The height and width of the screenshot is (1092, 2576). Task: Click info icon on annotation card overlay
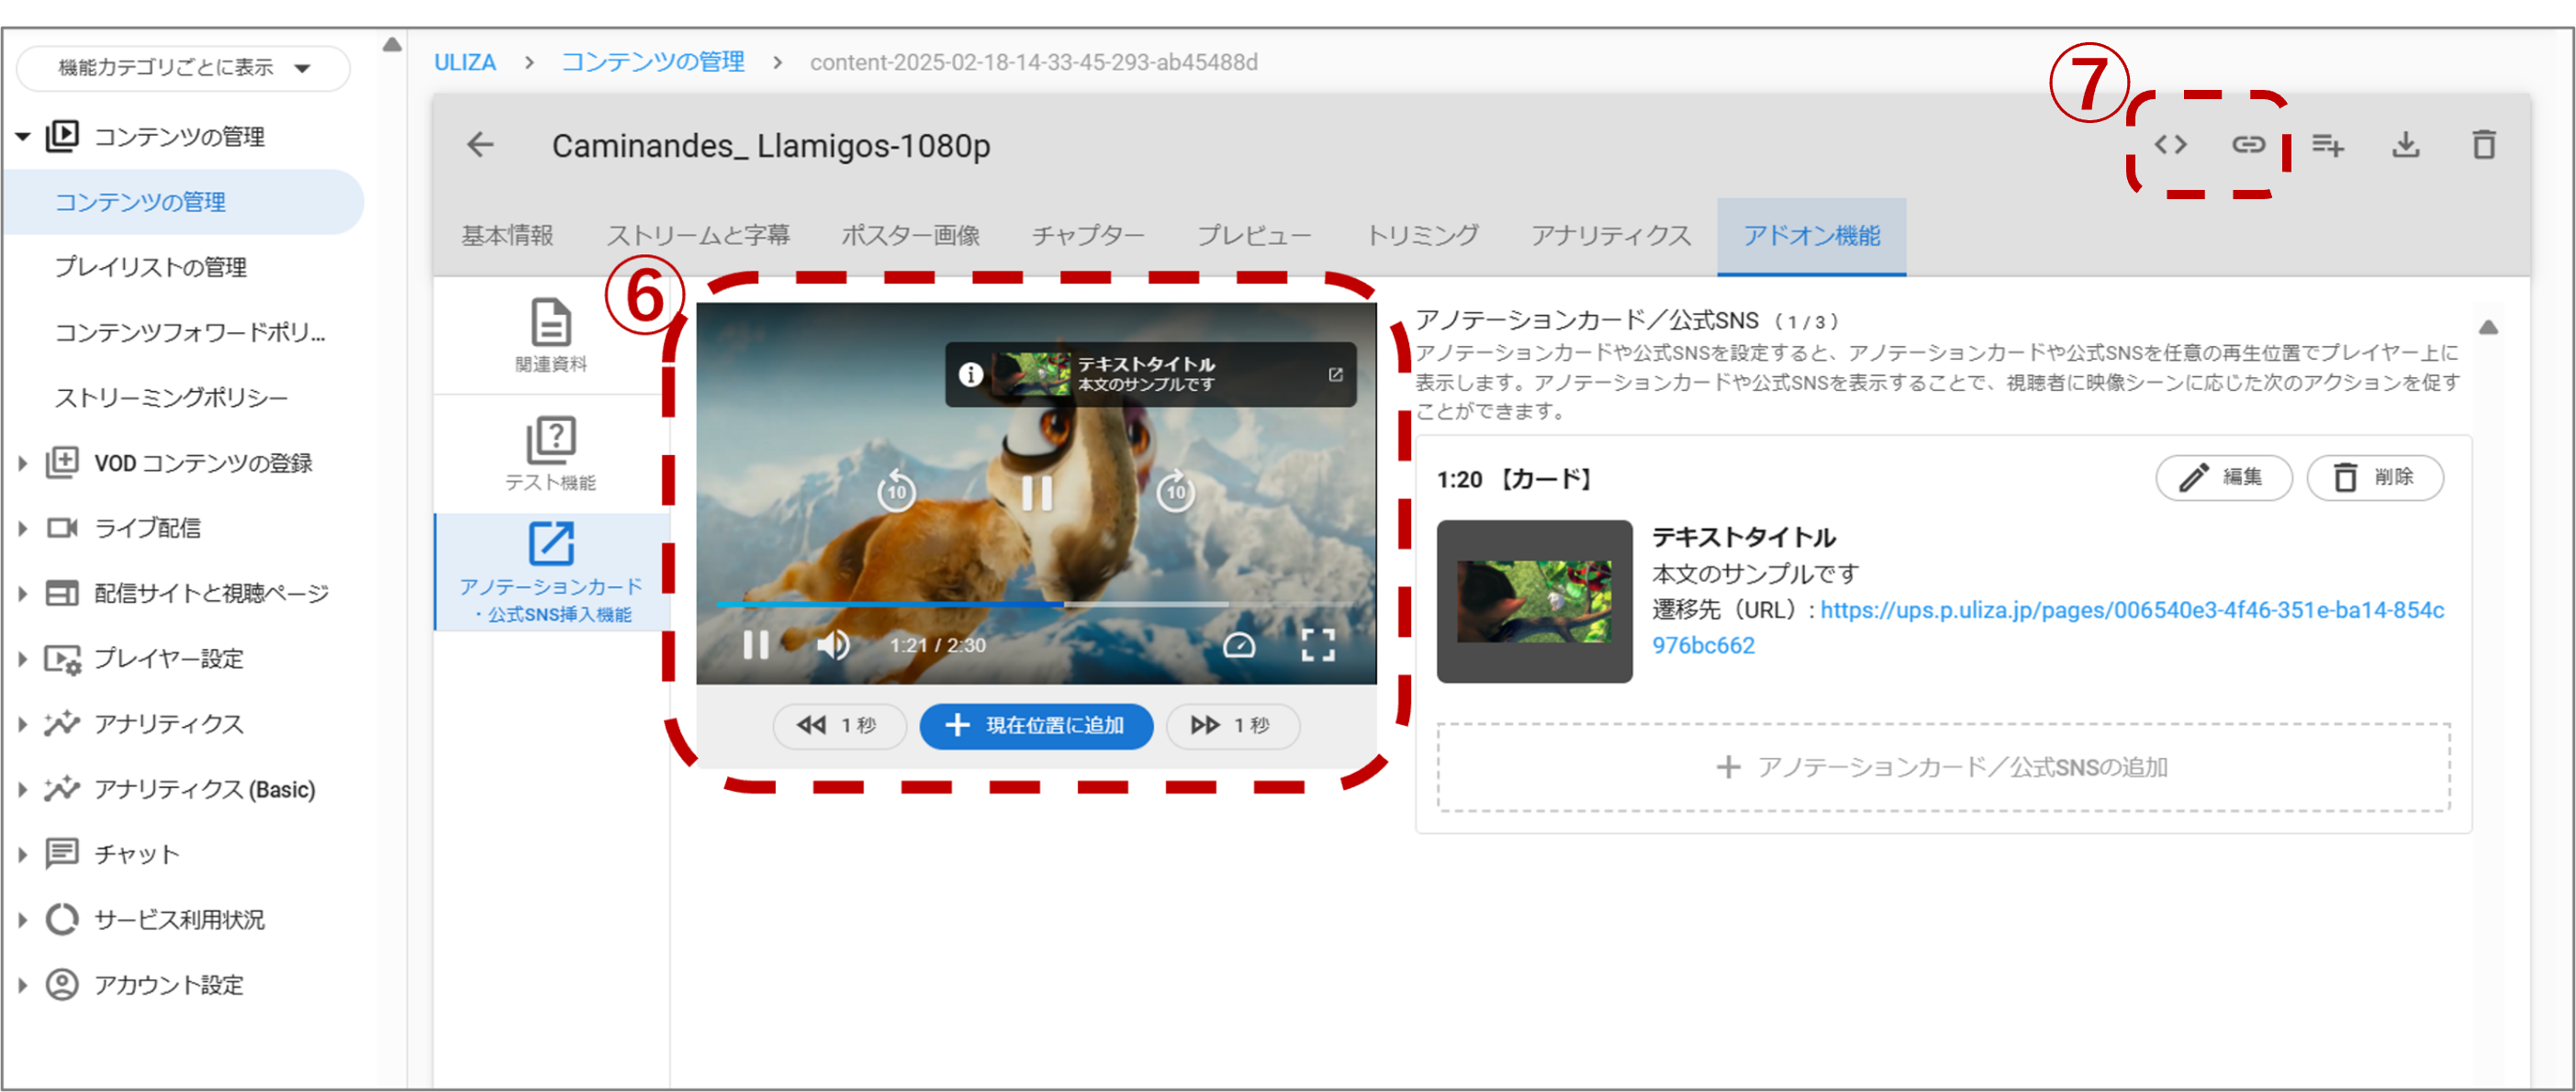(x=970, y=375)
